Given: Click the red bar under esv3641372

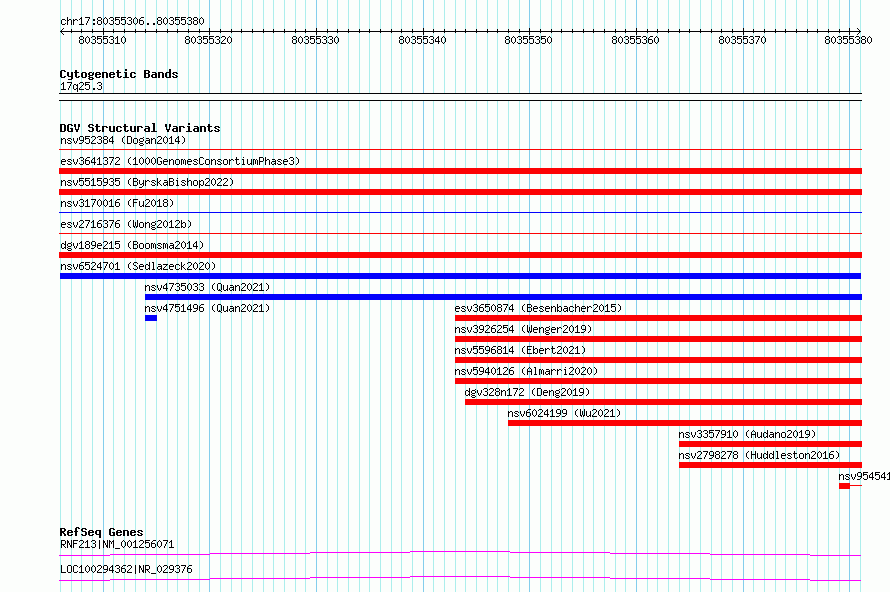Looking at the screenshot, I should pyautogui.click(x=460, y=171).
